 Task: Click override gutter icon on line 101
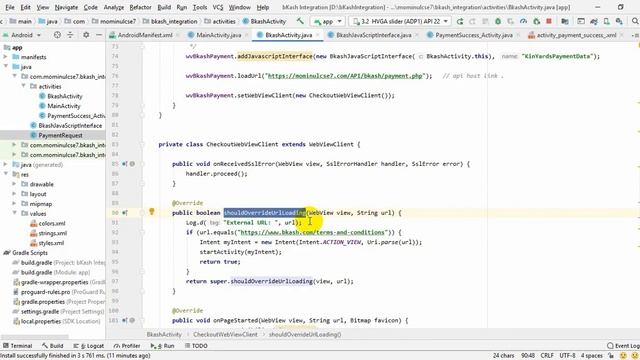point(125,320)
